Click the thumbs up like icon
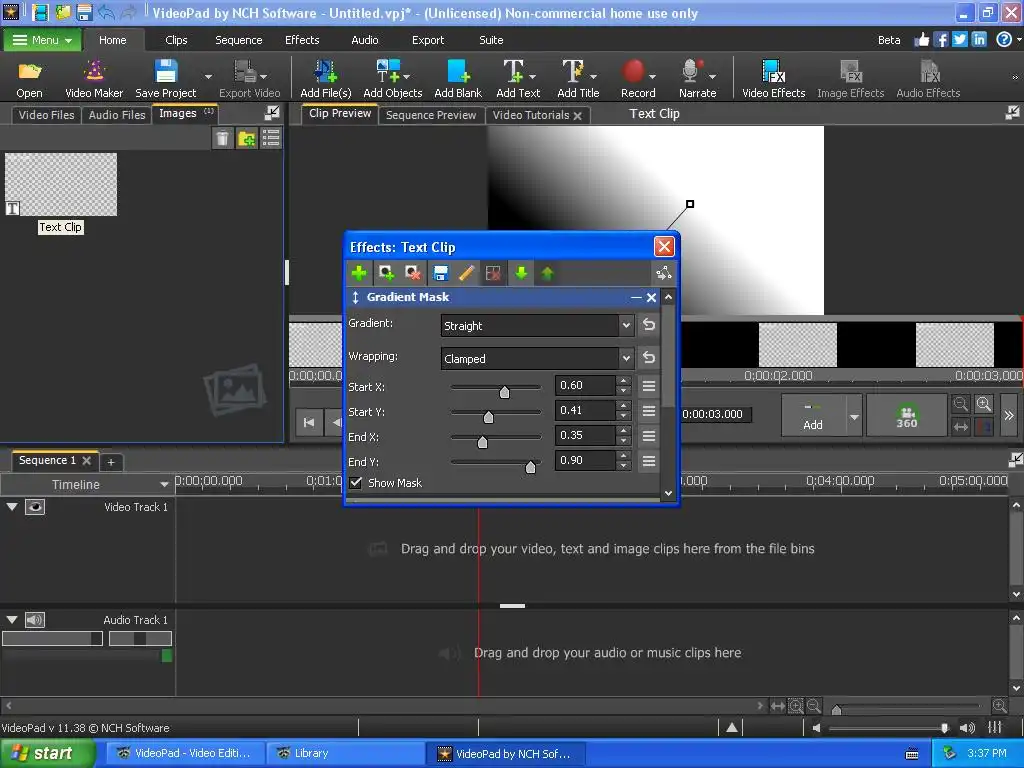Screen dimensions: 1024x768 (921, 40)
